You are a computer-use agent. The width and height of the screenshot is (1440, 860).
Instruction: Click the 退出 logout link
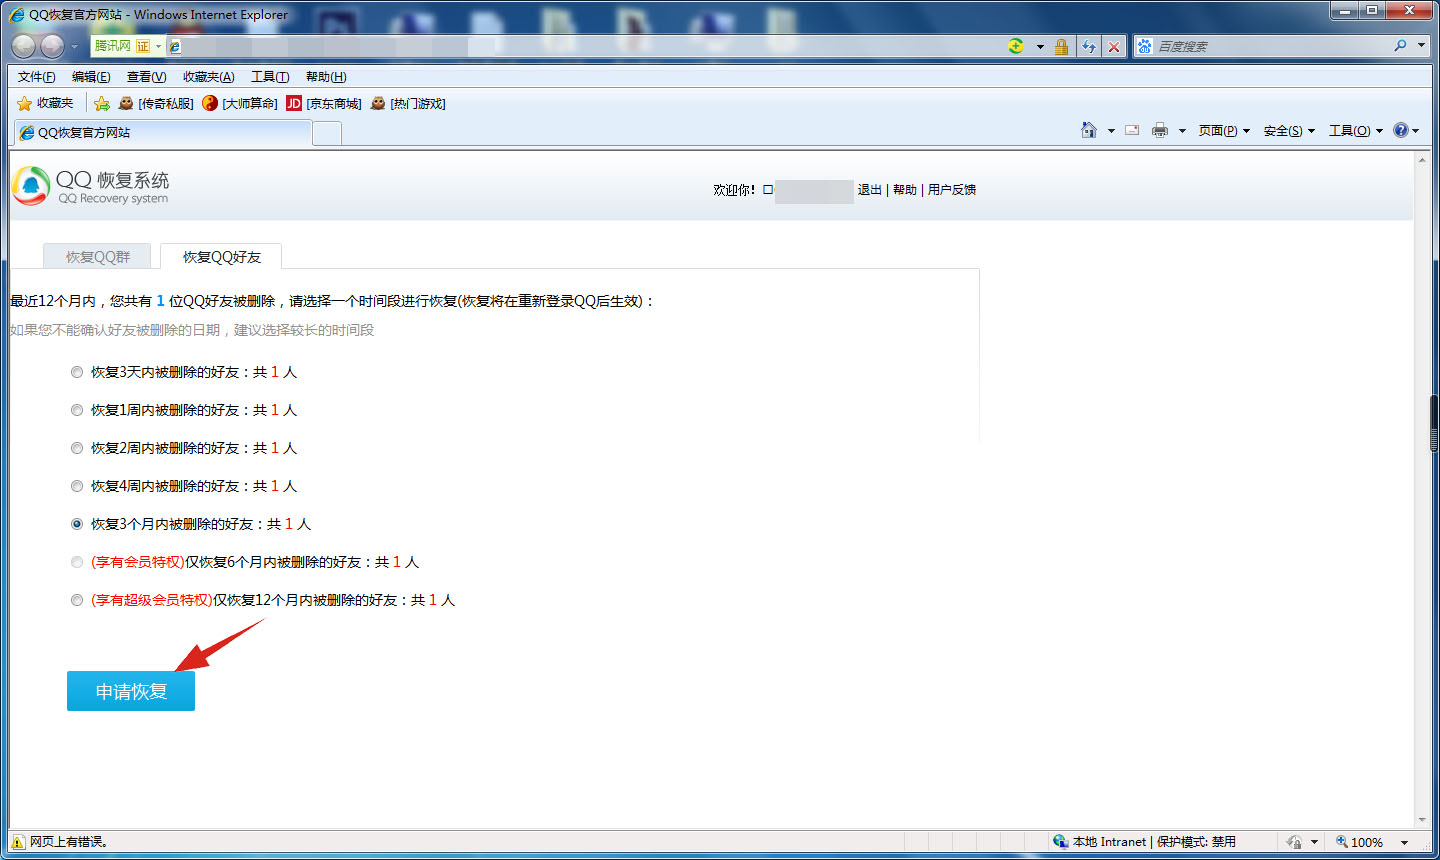[x=869, y=190]
